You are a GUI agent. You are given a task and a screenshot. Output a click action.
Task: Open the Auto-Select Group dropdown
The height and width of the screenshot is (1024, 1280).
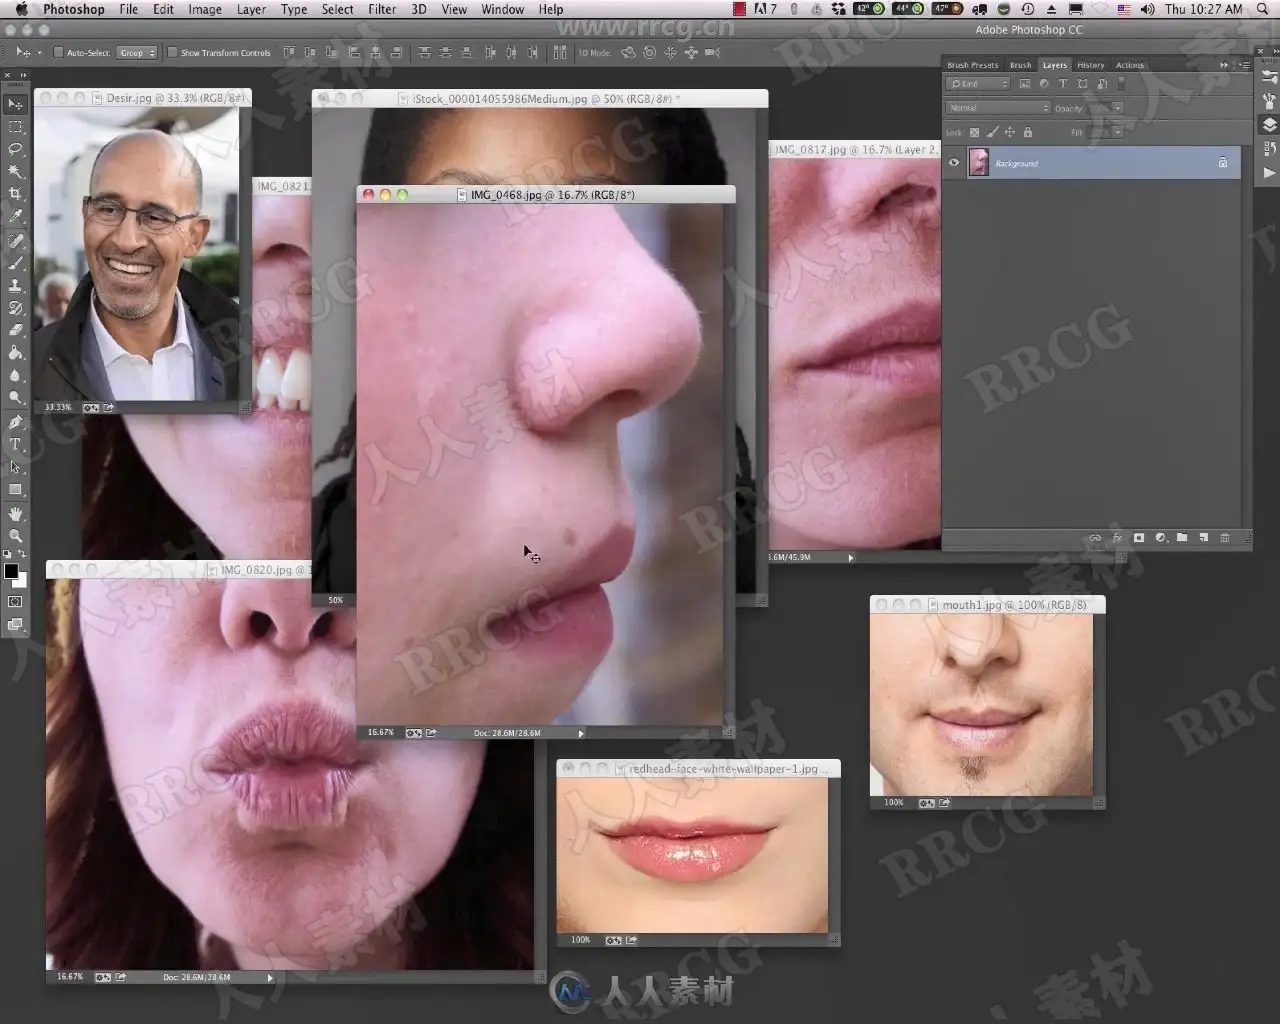click(x=137, y=52)
